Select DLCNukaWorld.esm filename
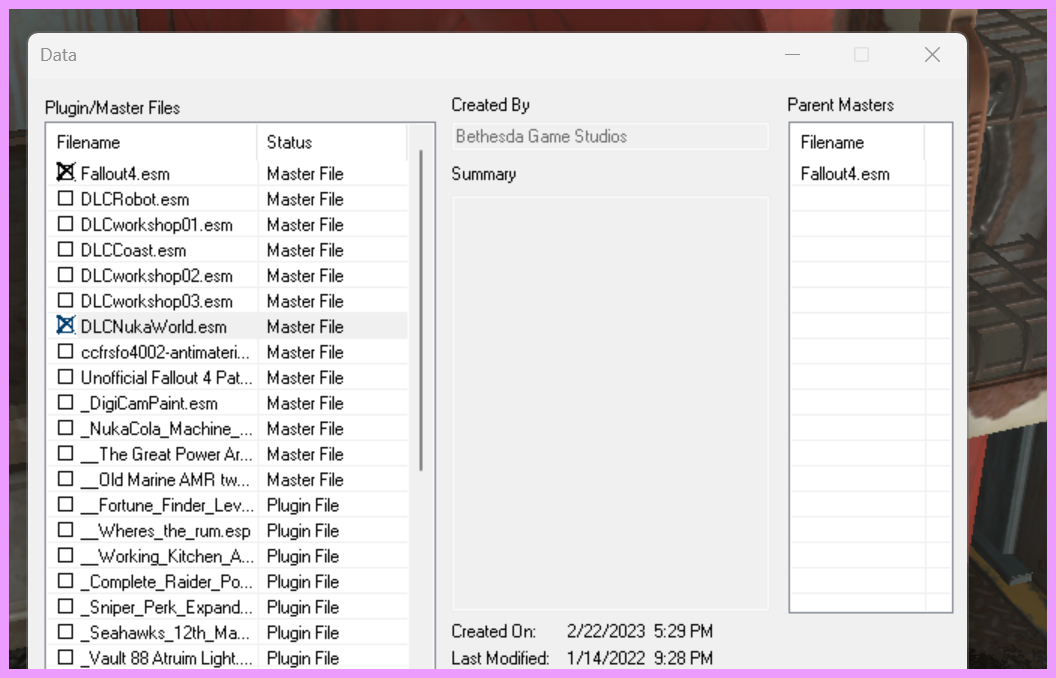Image resolution: width=1056 pixels, height=678 pixels. (x=154, y=327)
